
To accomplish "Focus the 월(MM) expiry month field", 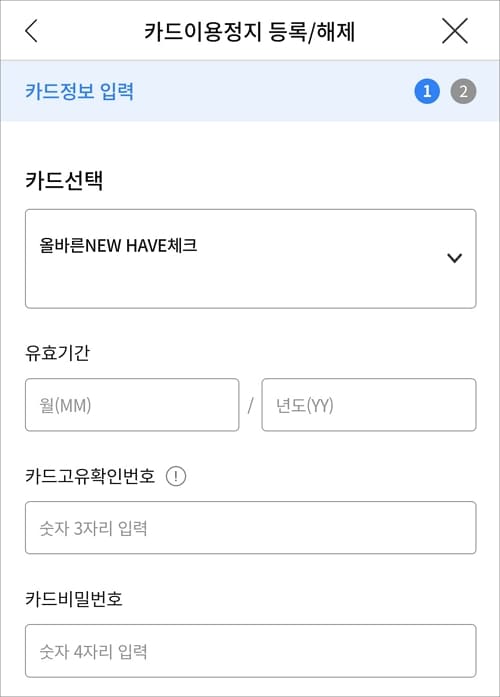I will point(132,405).
